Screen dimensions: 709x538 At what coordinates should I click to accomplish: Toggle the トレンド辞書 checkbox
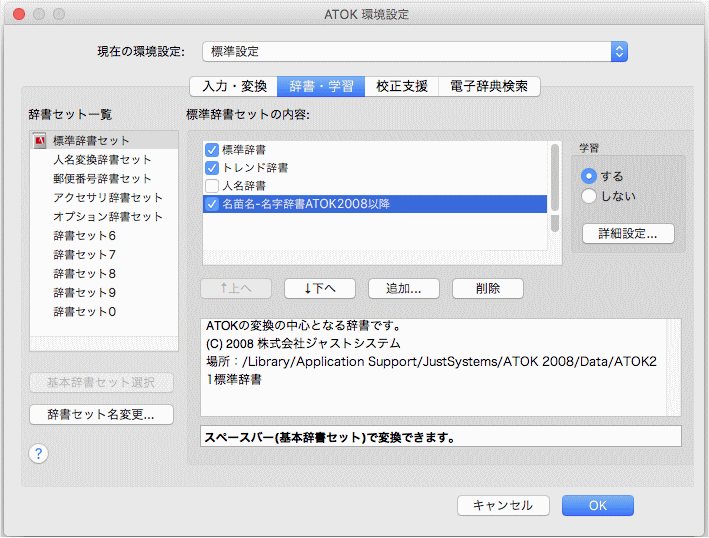point(212,168)
